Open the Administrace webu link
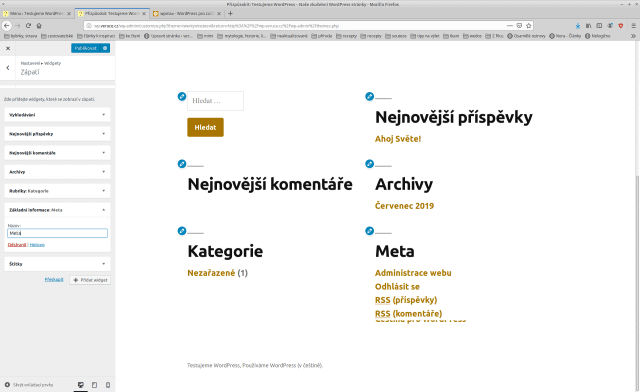The image size is (640, 392). pos(413,273)
